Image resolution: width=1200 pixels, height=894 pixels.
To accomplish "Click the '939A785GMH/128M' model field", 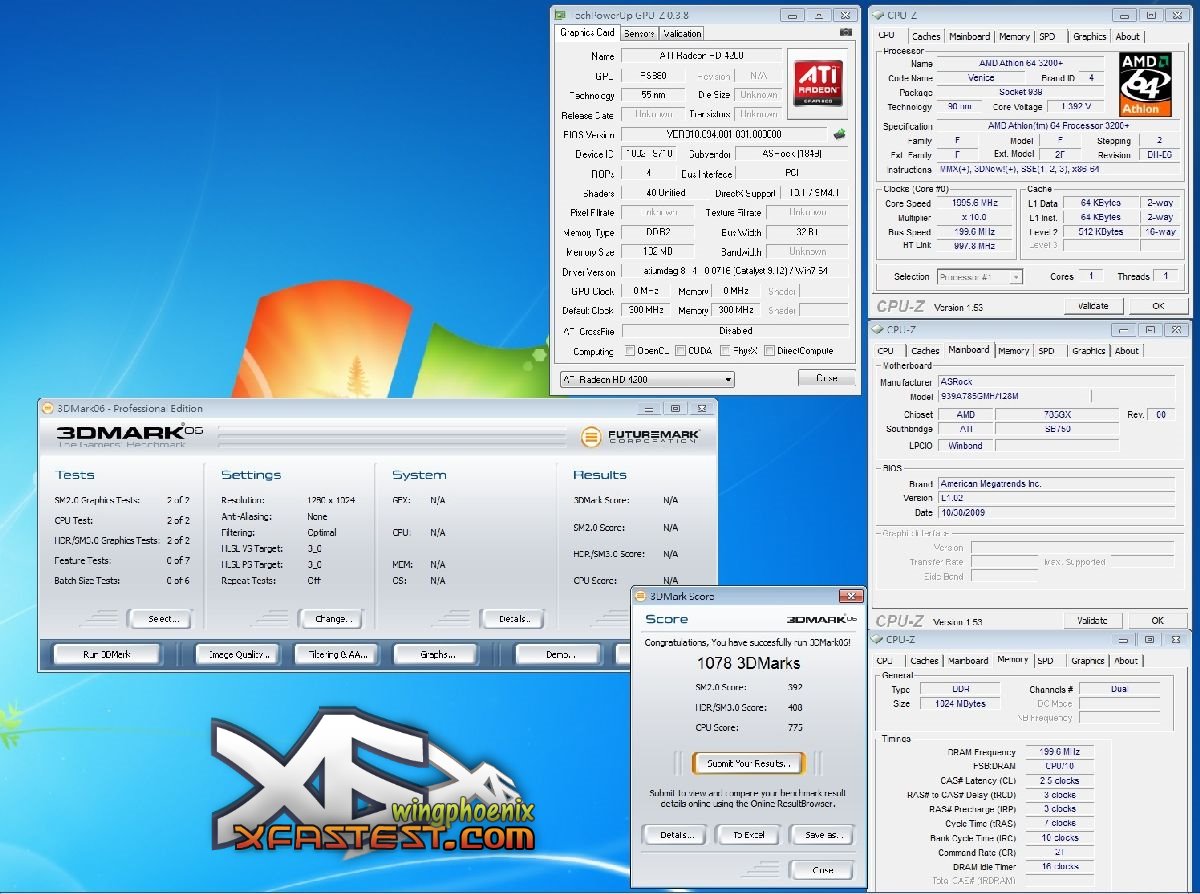I will pos(1015,396).
